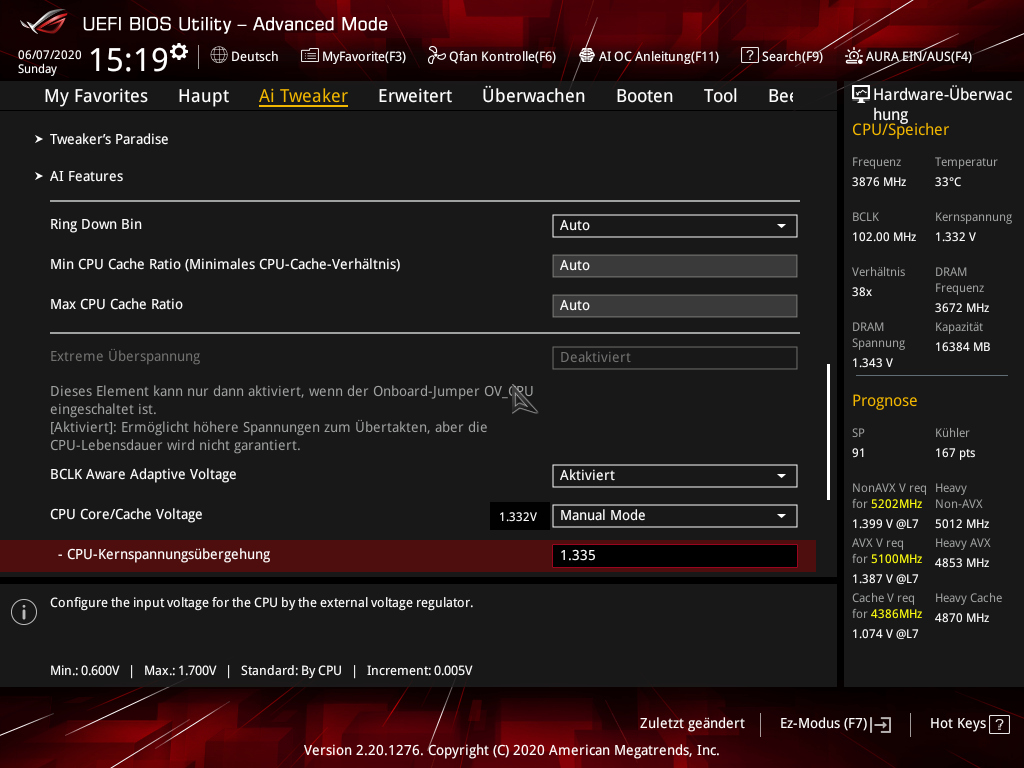Click the MyFavorite list icon
Image resolution: width=1024 pixels, height=768 pixels.
pyautogui.click(x=310, y=56)
